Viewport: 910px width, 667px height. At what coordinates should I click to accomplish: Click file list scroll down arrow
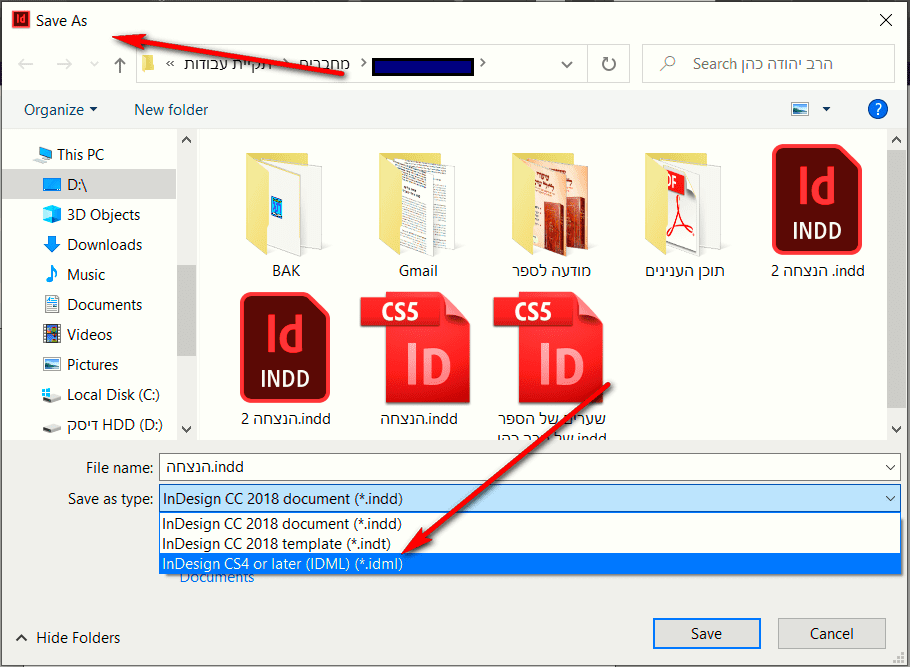(896, 429)
